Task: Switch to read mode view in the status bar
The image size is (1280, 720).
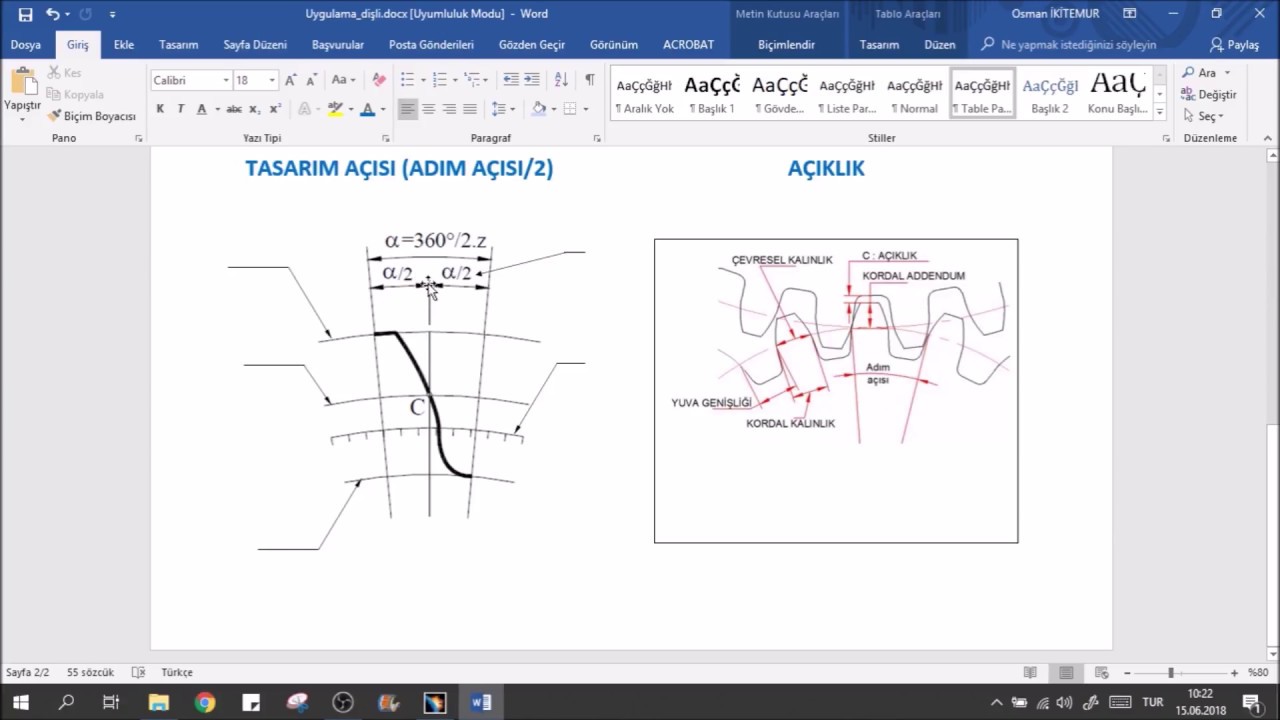Action: pyautogui.click(x=1030, y=673)
